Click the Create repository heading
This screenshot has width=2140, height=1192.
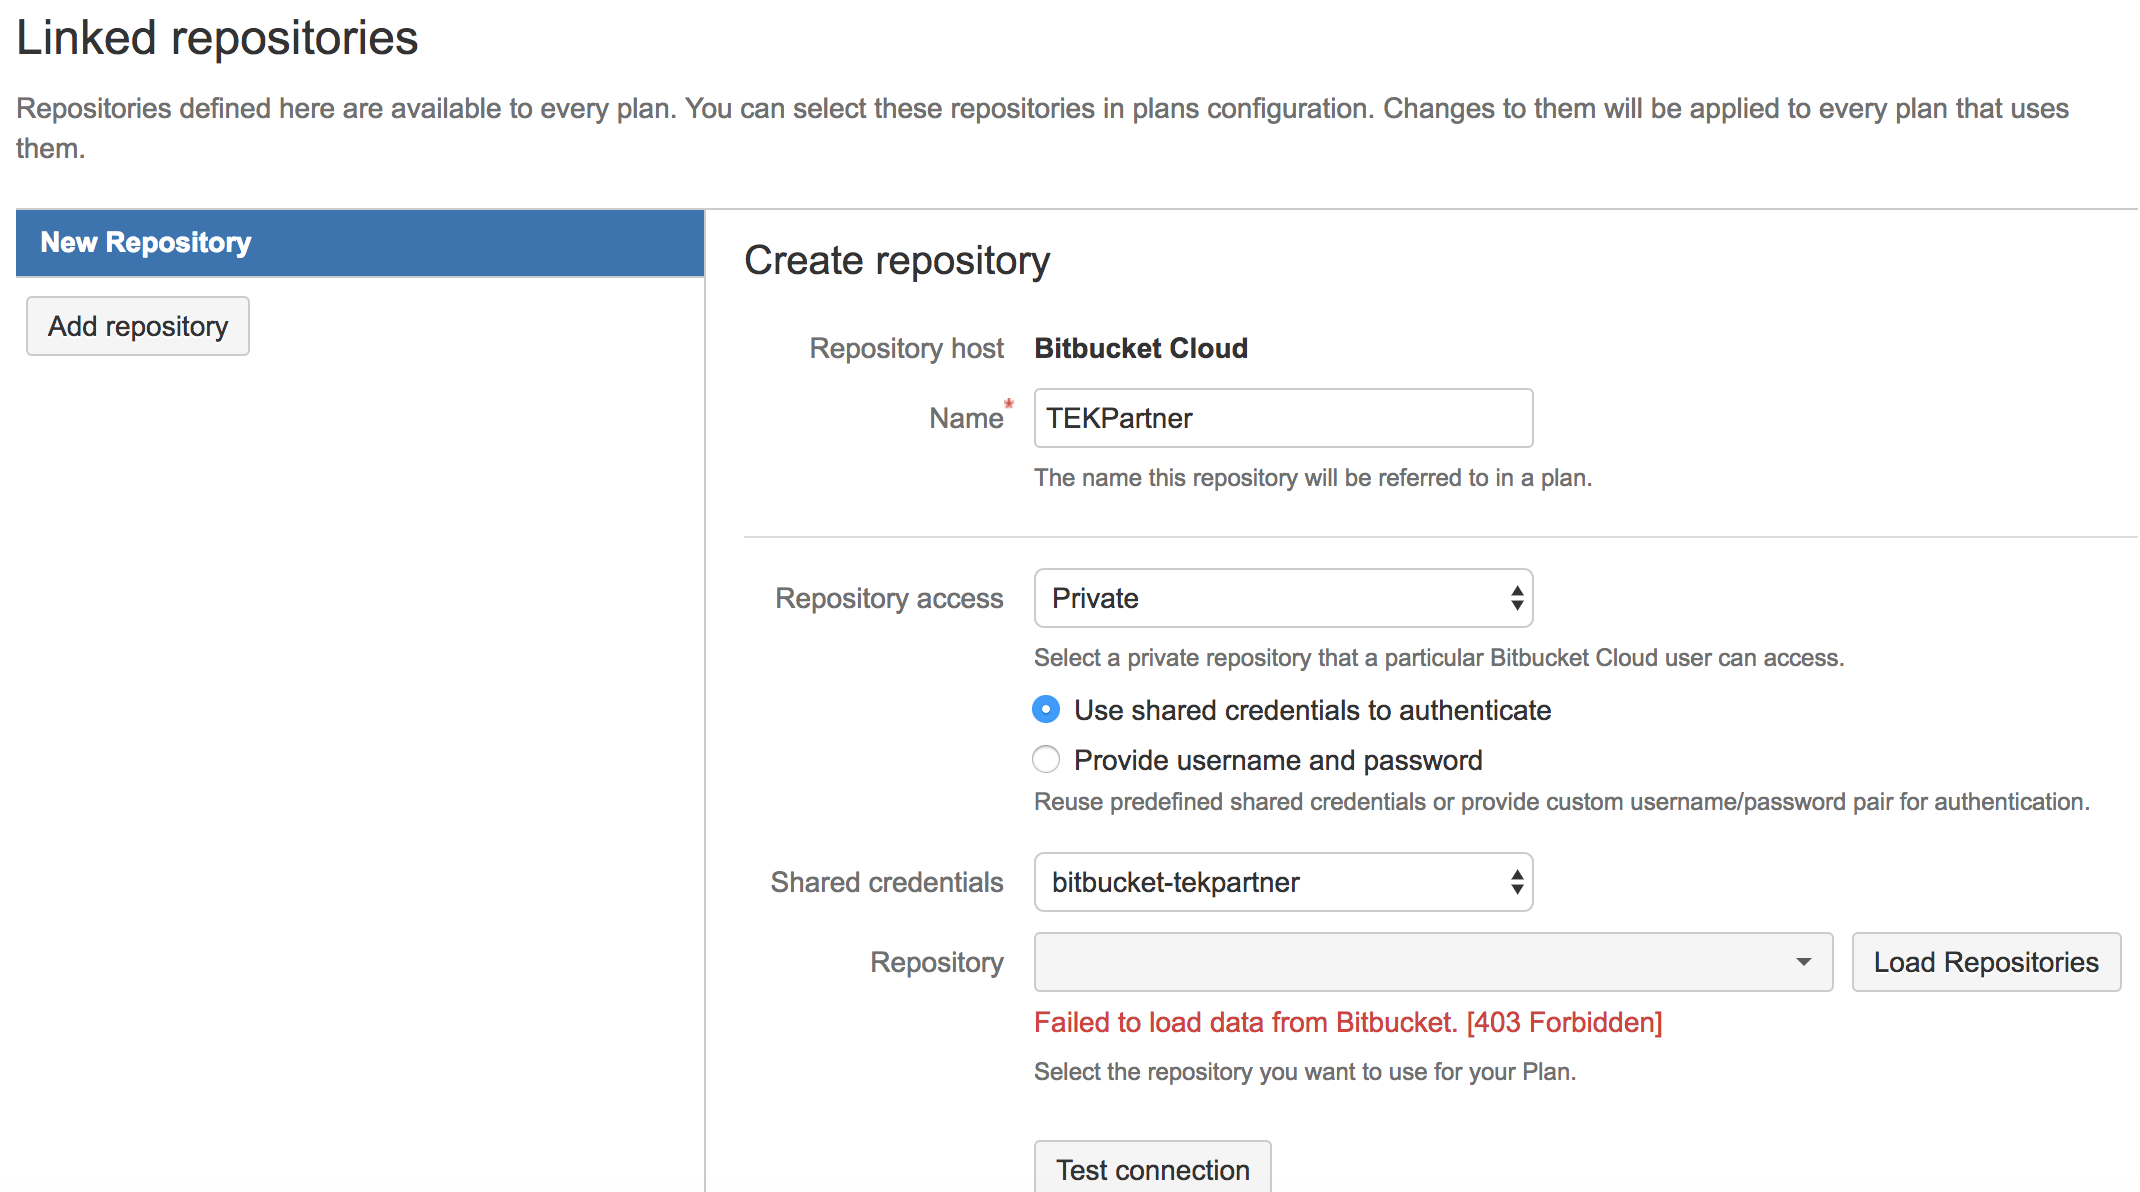click(897, 260)
